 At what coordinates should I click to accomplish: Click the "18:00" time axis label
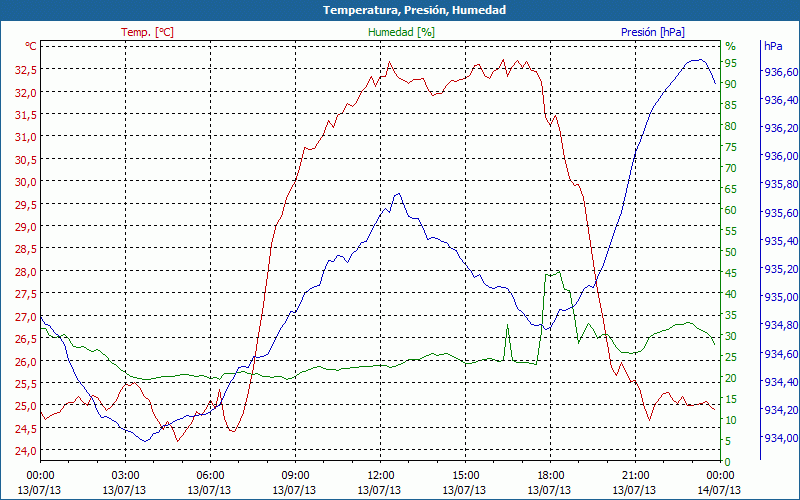click(x=551, y=476)
